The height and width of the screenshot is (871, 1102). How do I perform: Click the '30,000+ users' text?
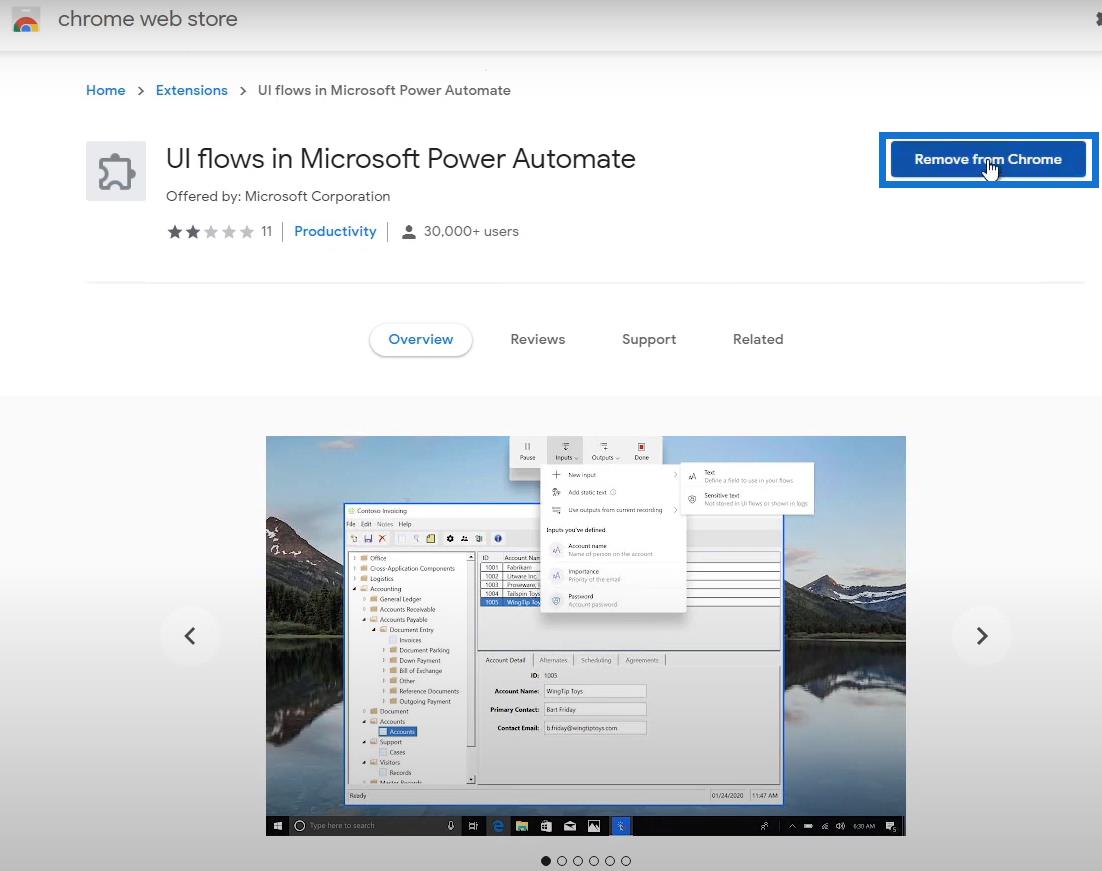click(471, 231)
